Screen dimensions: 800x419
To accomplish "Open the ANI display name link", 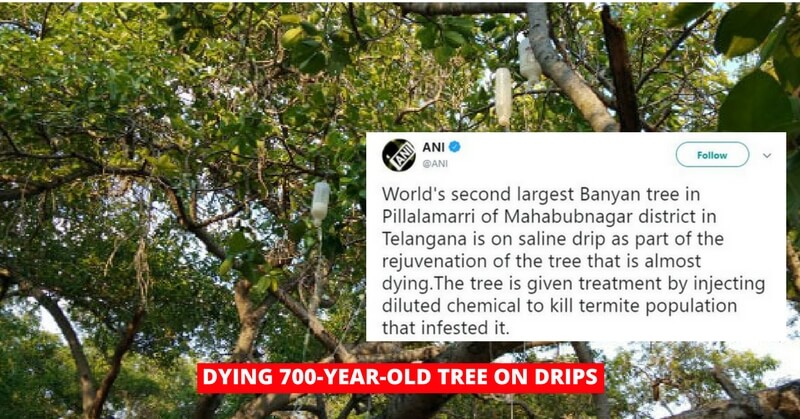I will click(433, 147).
